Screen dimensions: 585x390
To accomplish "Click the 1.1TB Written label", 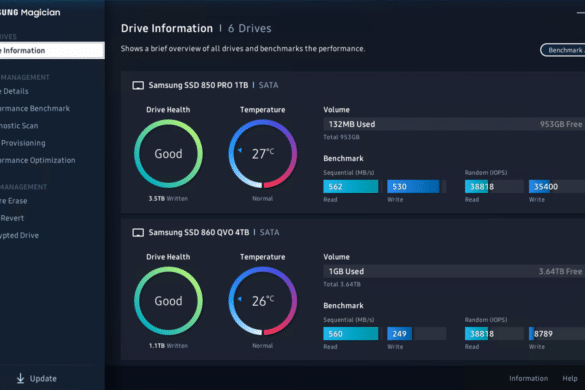I will (168, 346).
